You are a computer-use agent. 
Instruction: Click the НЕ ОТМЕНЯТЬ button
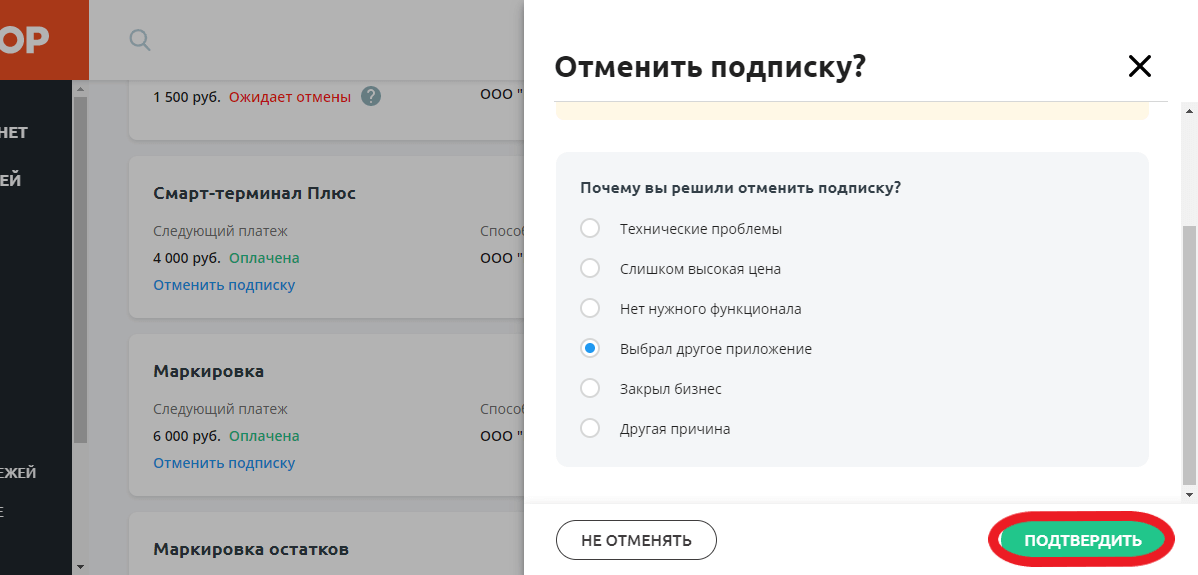pos(636,541)
